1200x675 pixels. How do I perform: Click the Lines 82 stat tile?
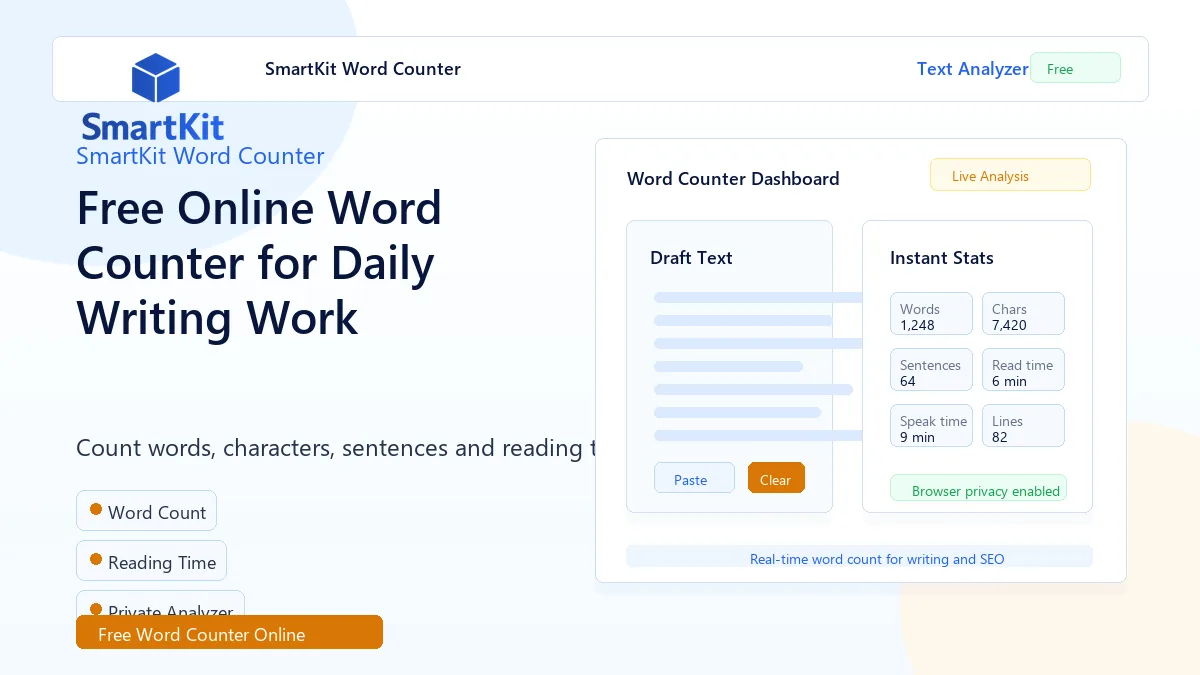pos(1023,426)
